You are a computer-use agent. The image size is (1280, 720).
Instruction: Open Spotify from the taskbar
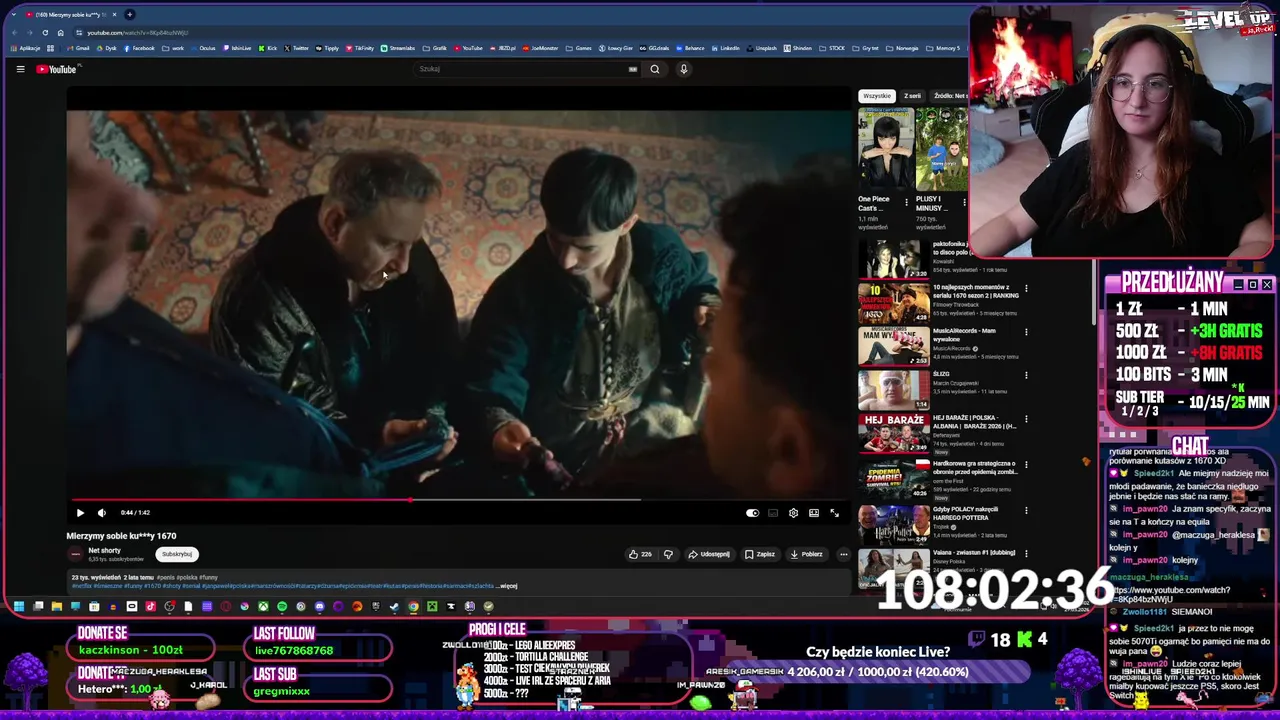tap(282, 606)
